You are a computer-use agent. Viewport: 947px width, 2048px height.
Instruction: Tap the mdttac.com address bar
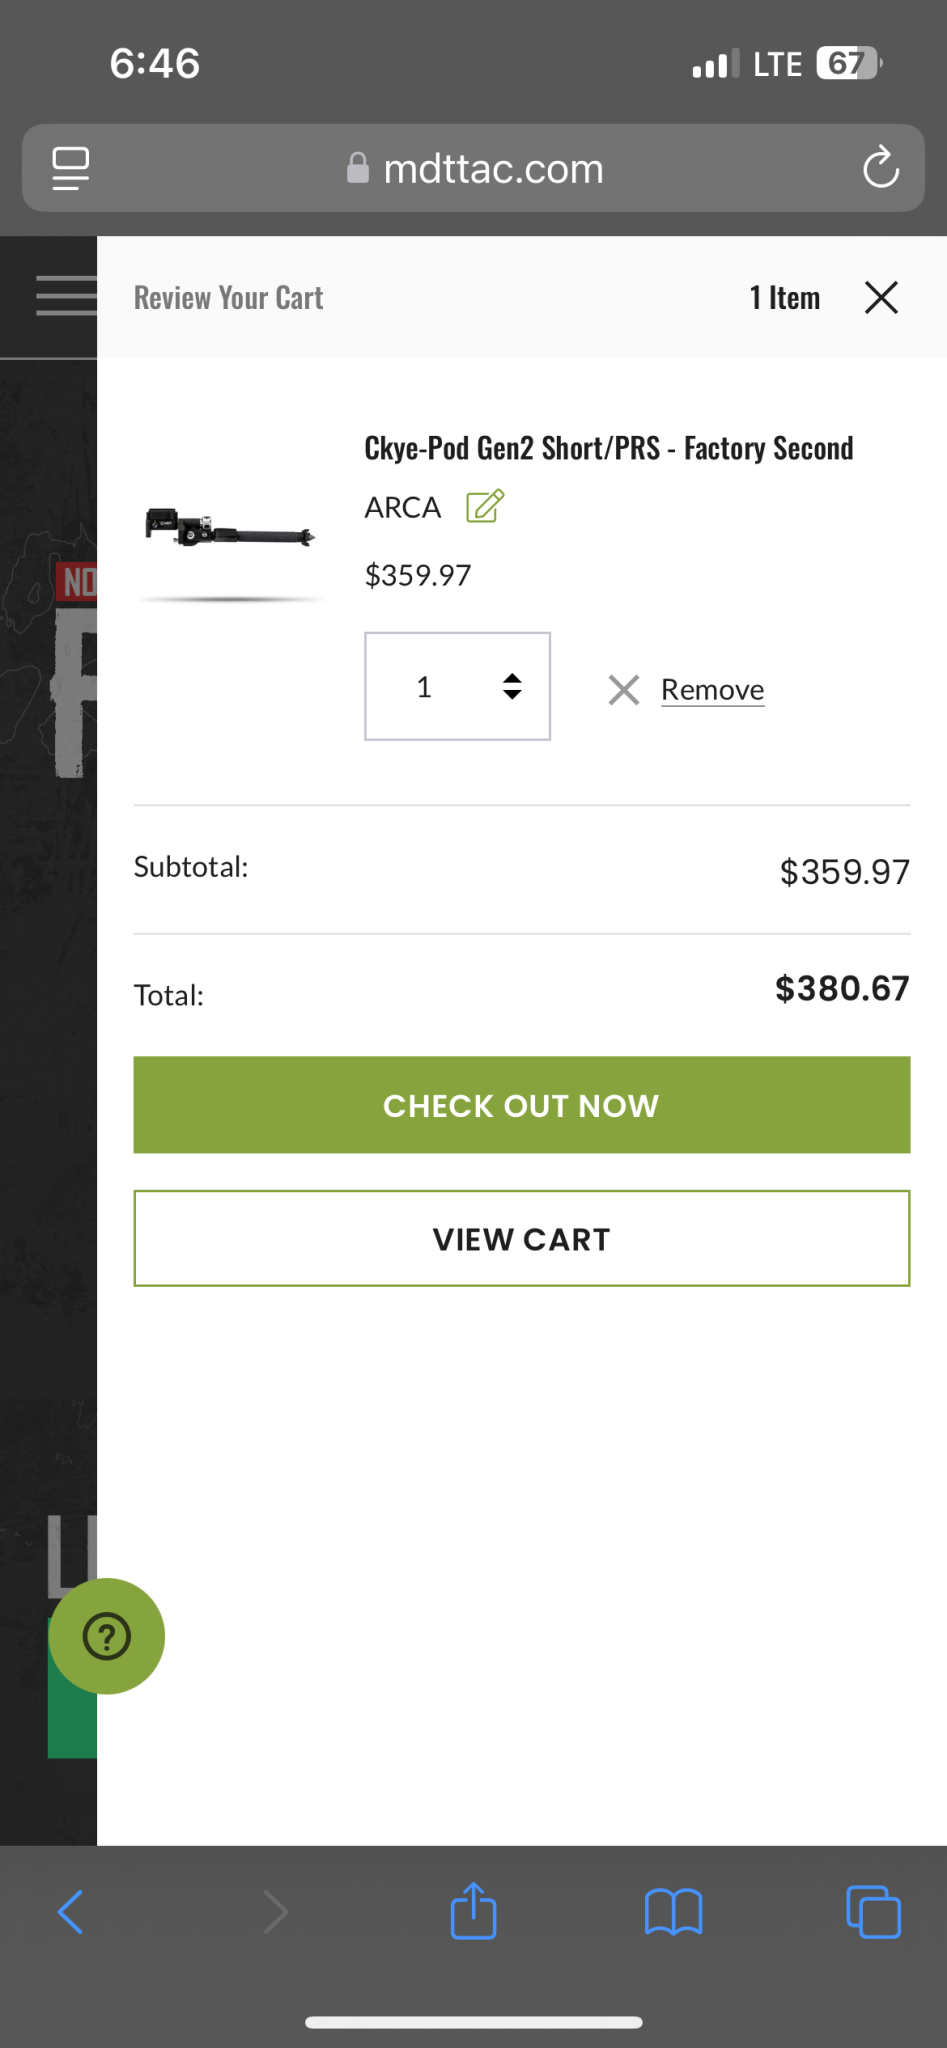tap(474, 168)
